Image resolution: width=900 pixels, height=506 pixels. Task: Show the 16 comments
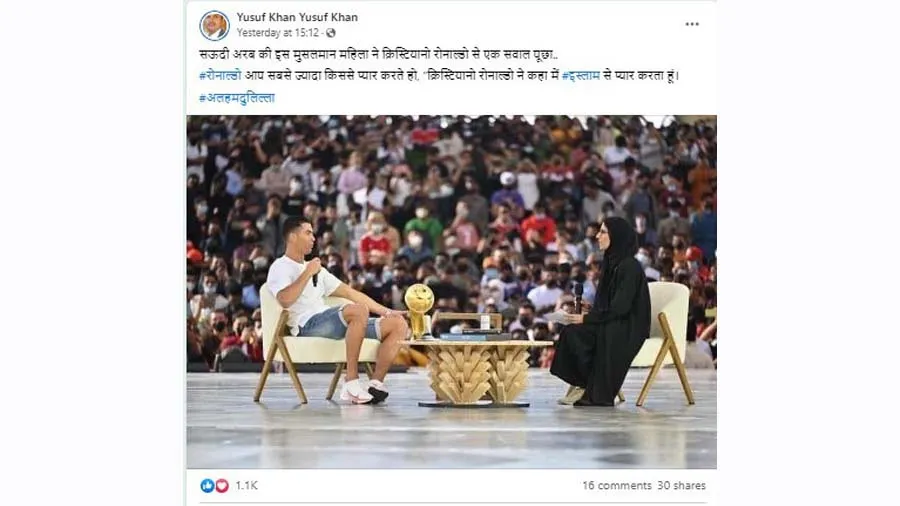tap(616, 485)
